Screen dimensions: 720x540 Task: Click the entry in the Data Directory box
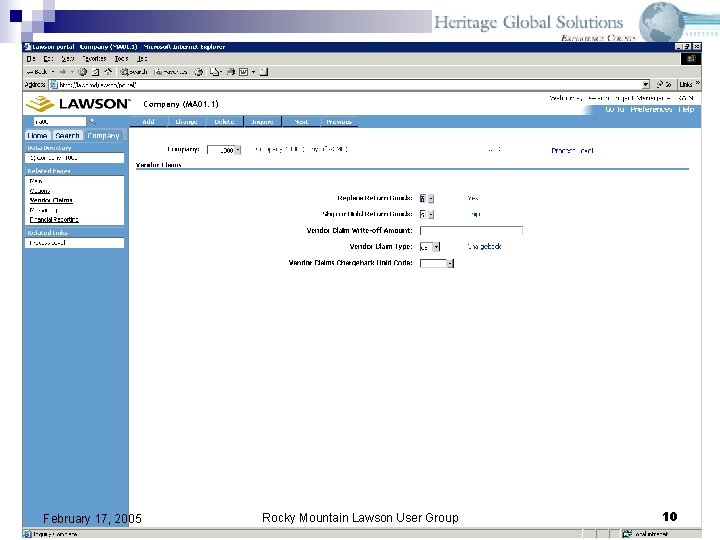pyautogui.click(x=53, y=158)
